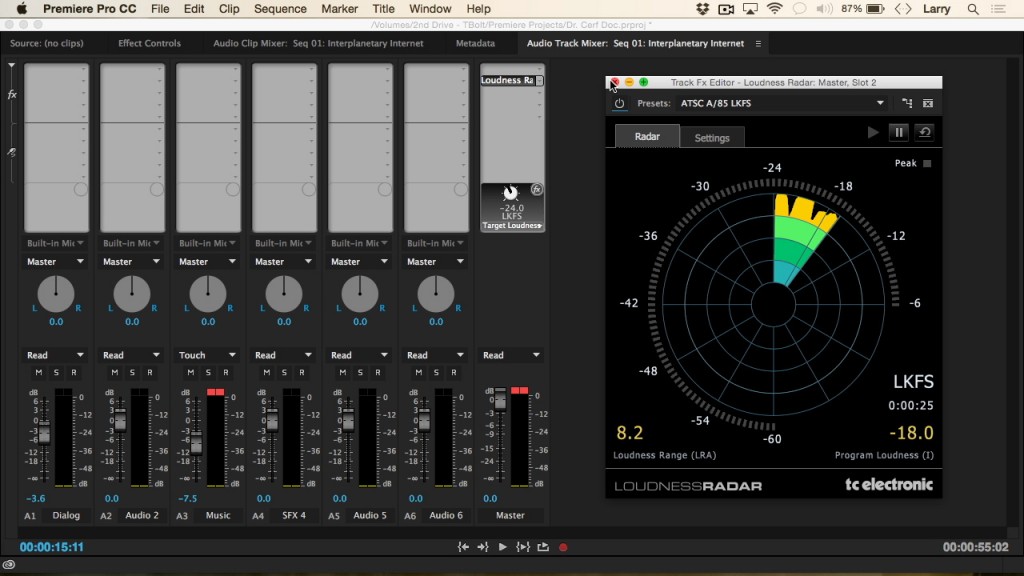
Task: Mute the Music track A3
Action: (x=191, y=372)
